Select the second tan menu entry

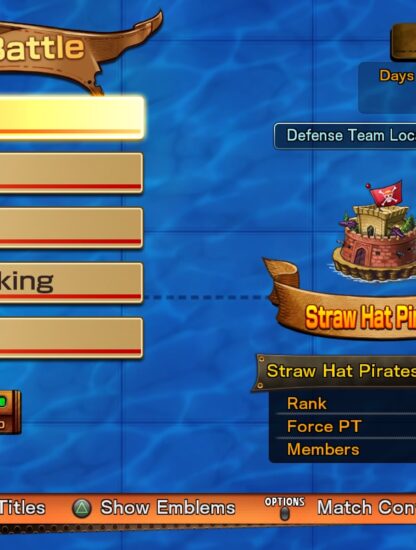[71, 173]
